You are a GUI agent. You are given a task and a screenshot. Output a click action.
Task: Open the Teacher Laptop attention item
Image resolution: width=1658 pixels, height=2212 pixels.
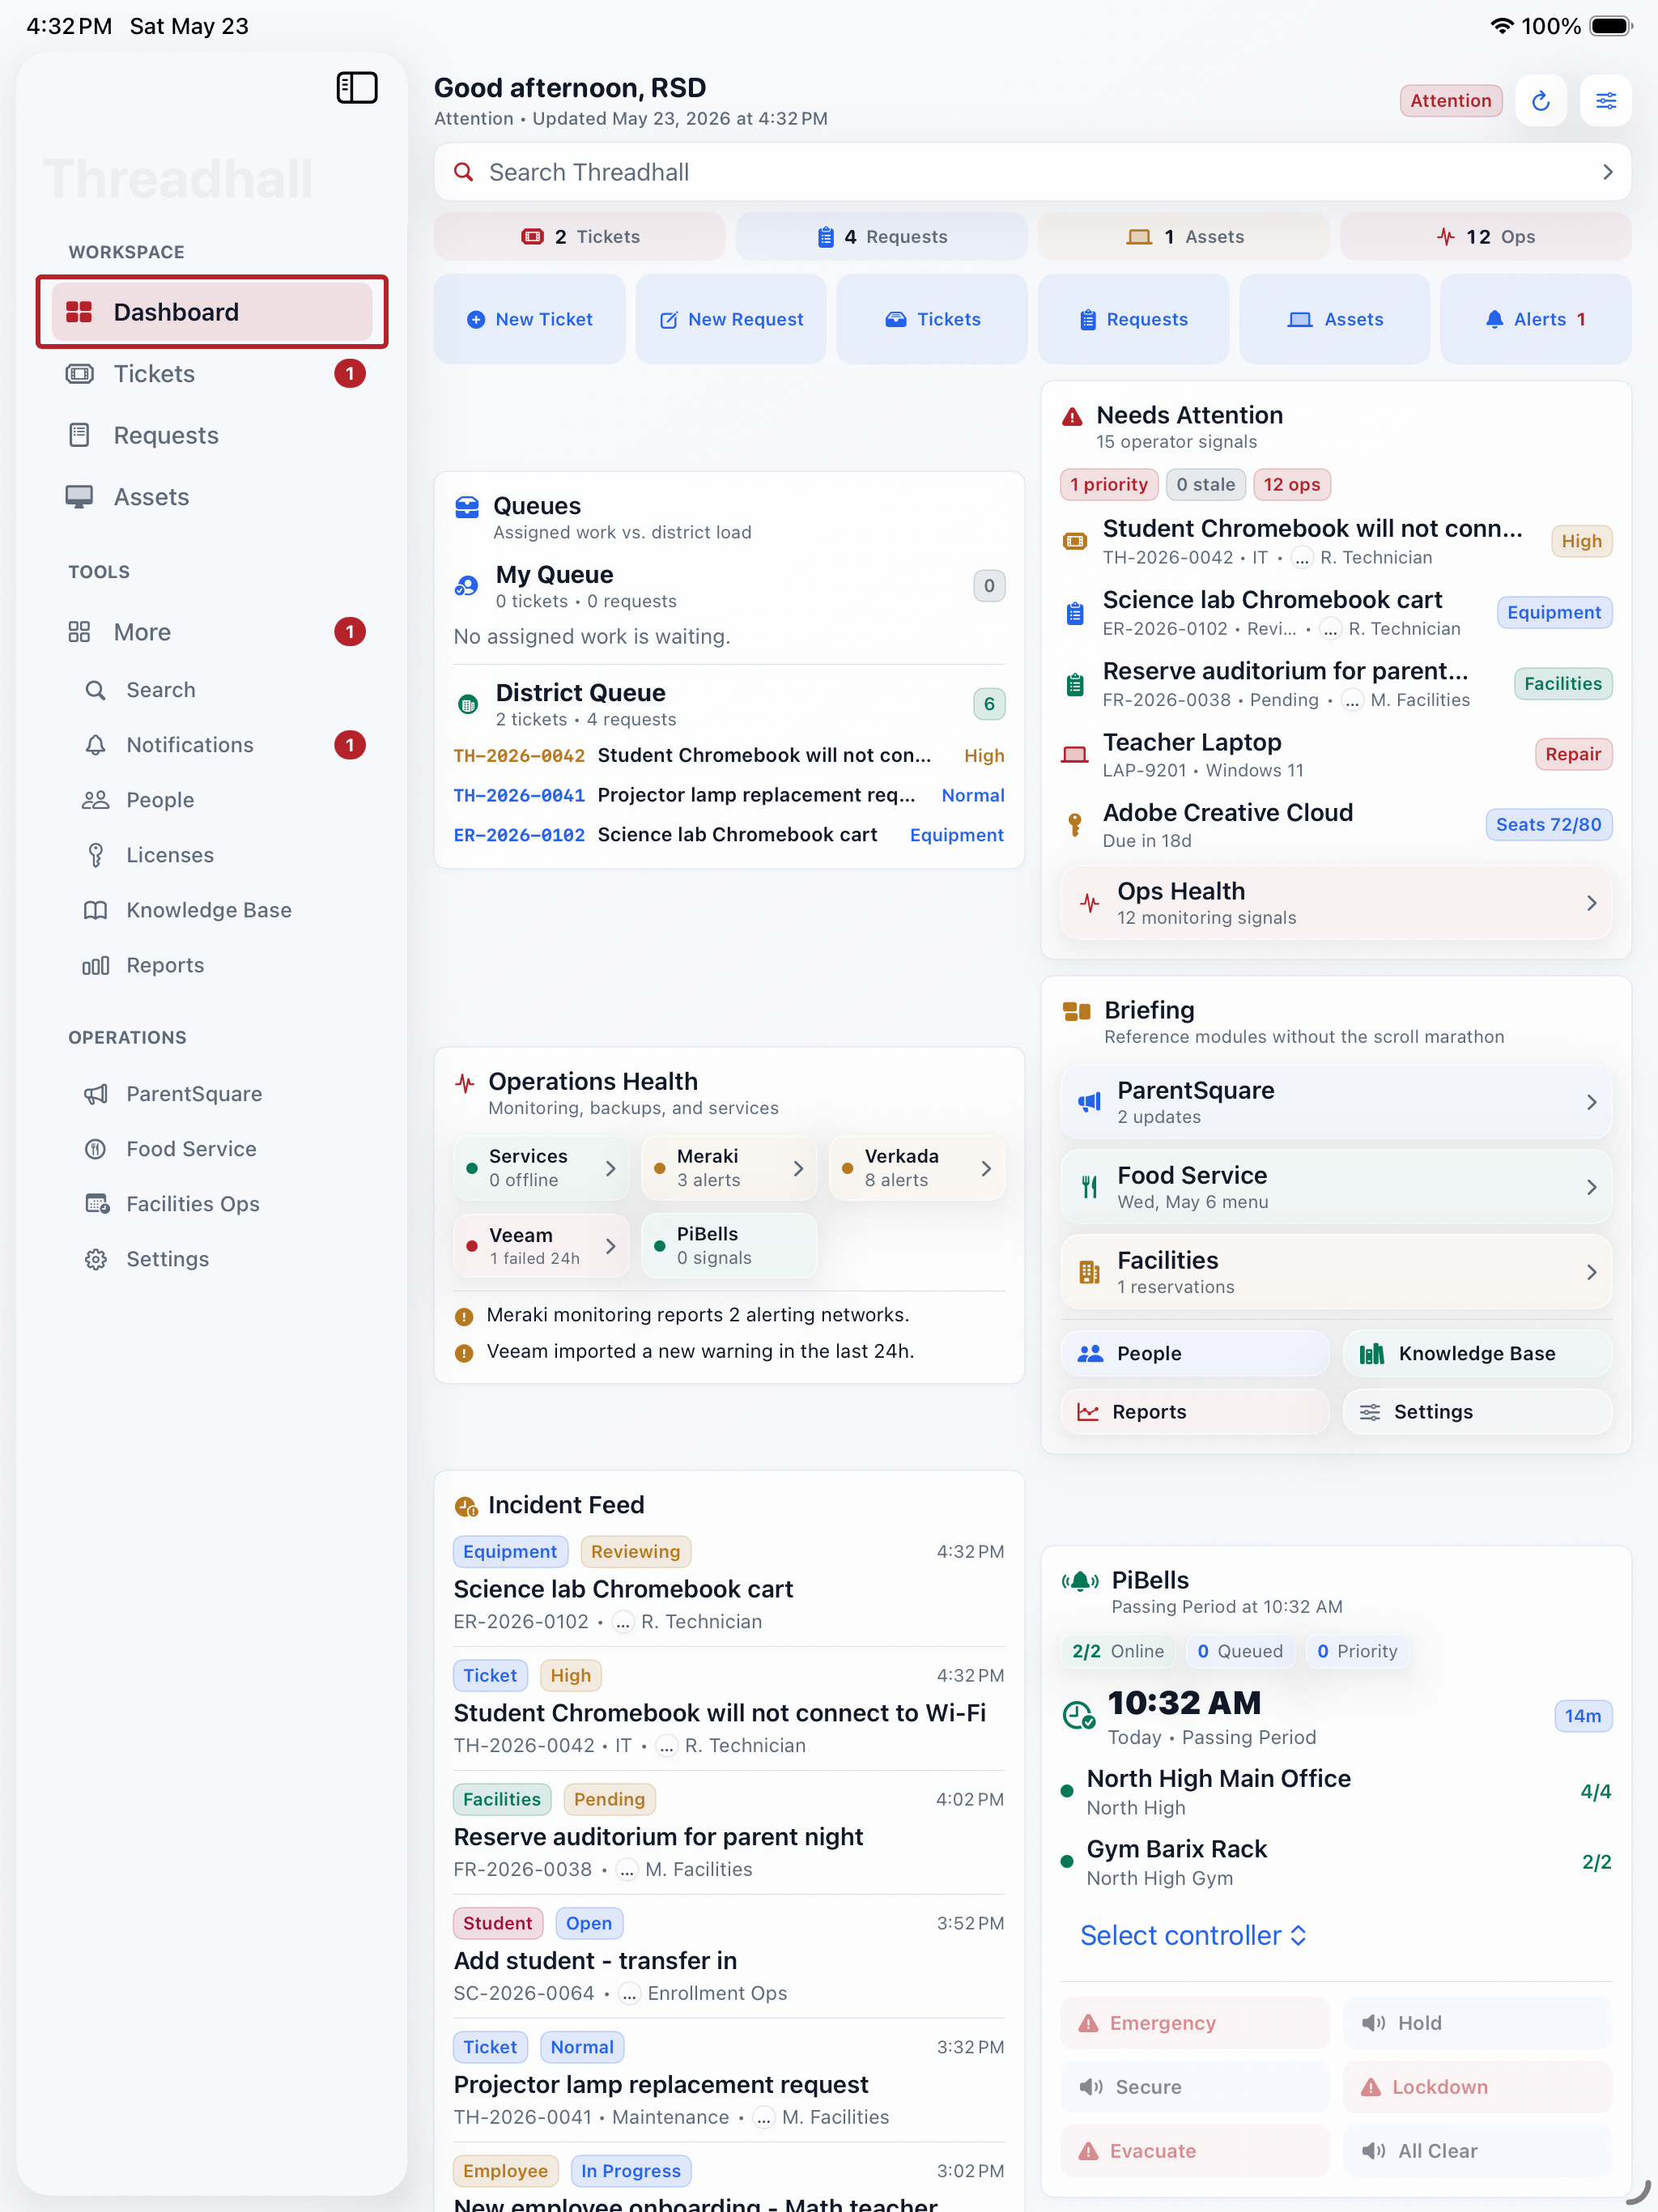click(1336, 755)
